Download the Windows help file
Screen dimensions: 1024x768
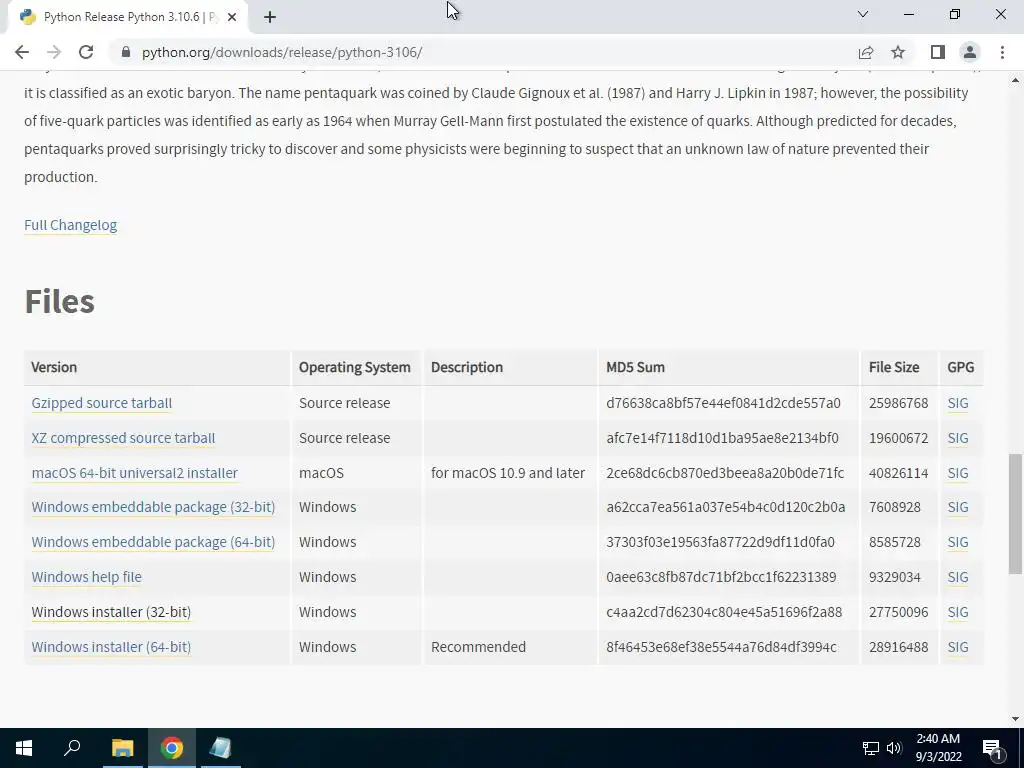point(86,577)
